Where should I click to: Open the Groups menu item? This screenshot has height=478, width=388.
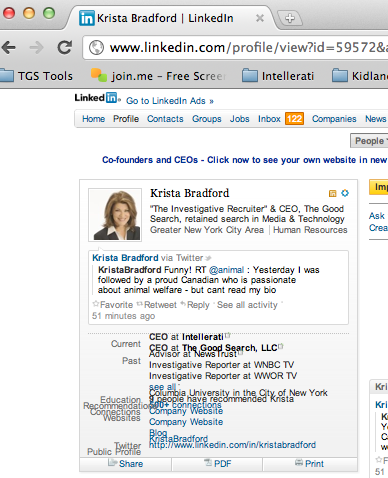tap(207, 119)
